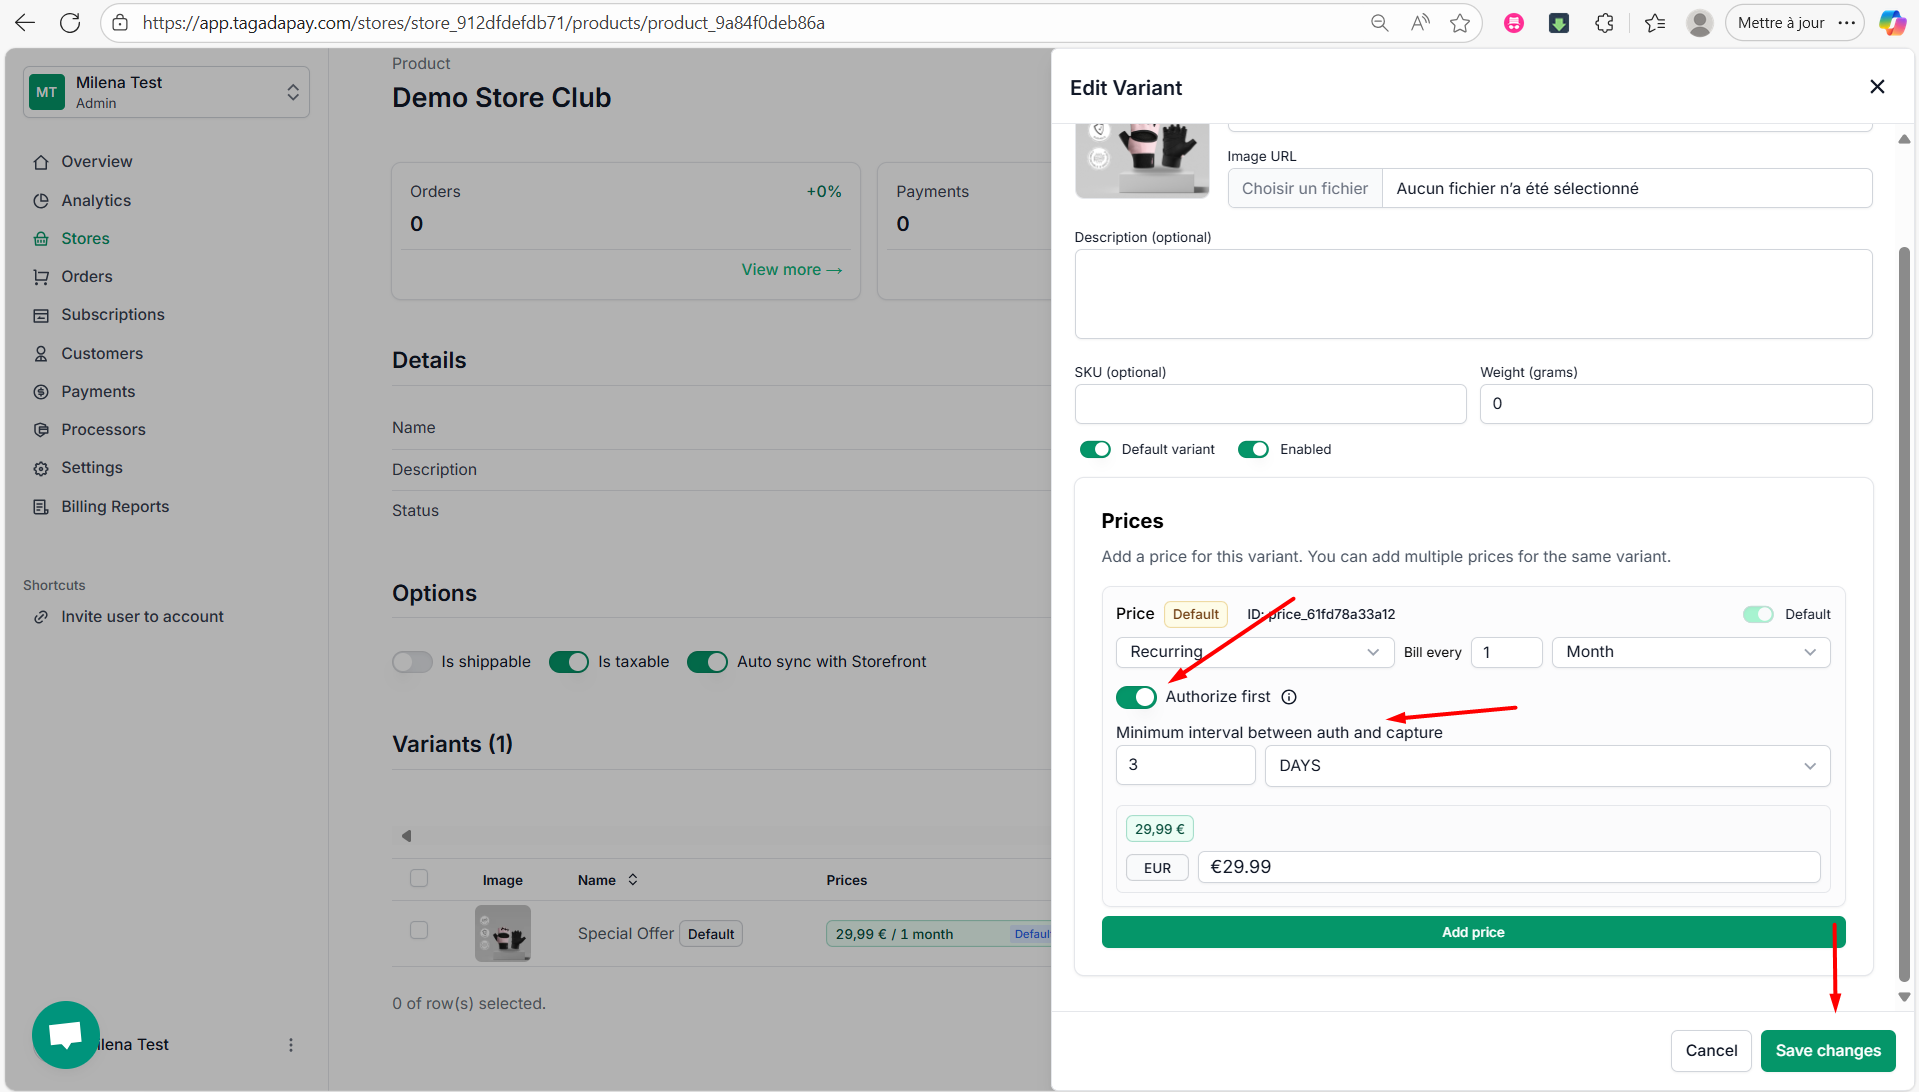Add page to favorites star
Viewport: 1919px width, 1092px height.
click(x=1460, y=23)
